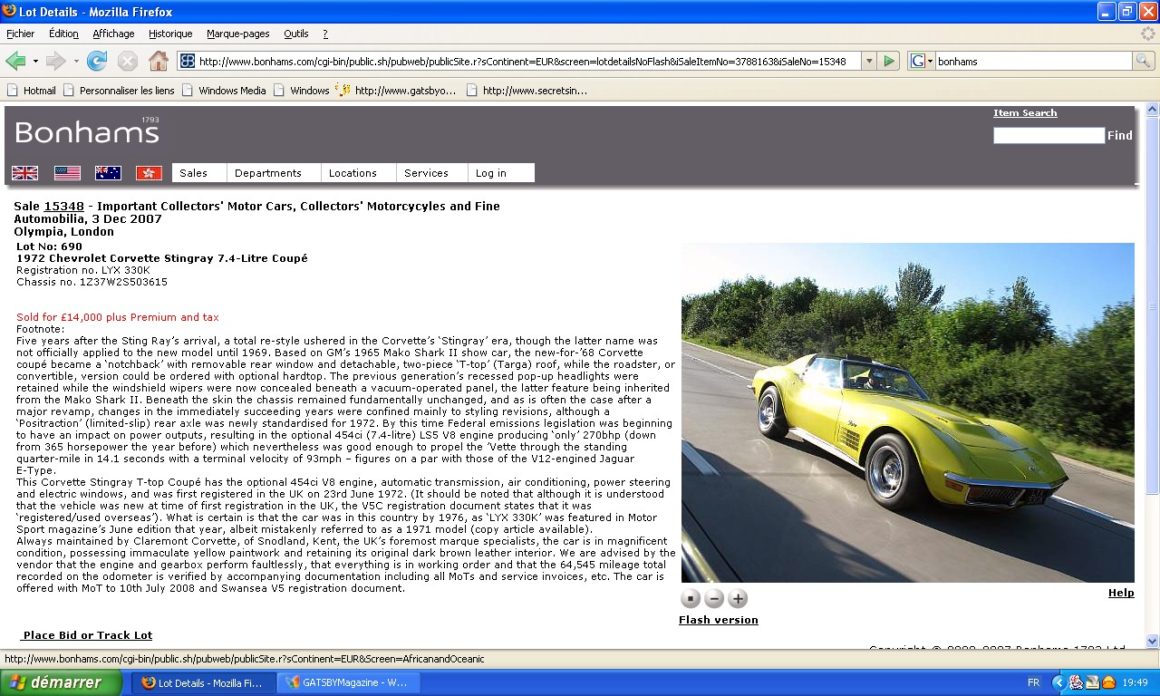Viewport: 1160px width, 696px height.
Task: Open the Google search engine selector
Action: 921,61
